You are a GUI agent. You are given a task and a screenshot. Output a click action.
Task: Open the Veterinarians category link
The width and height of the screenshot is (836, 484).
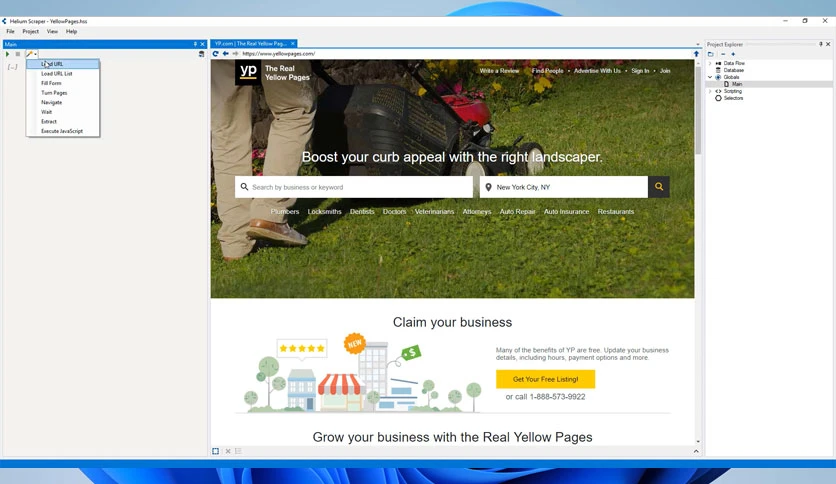point(435,212)
